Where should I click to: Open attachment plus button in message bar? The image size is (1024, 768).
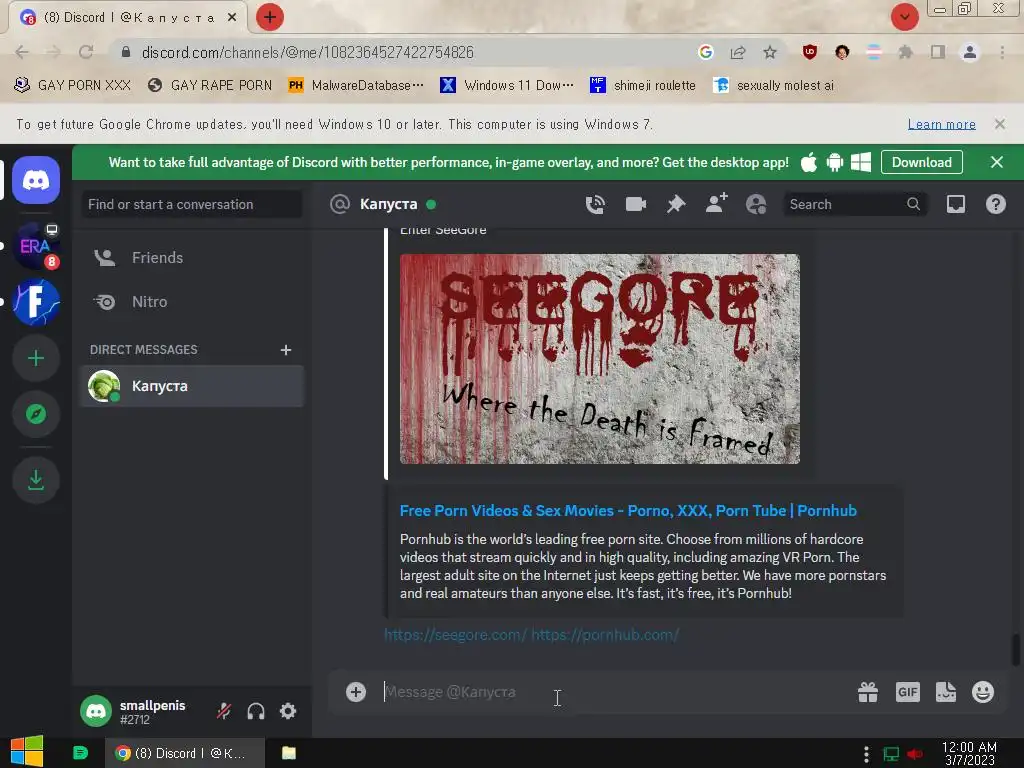click(x=356, y=692)
